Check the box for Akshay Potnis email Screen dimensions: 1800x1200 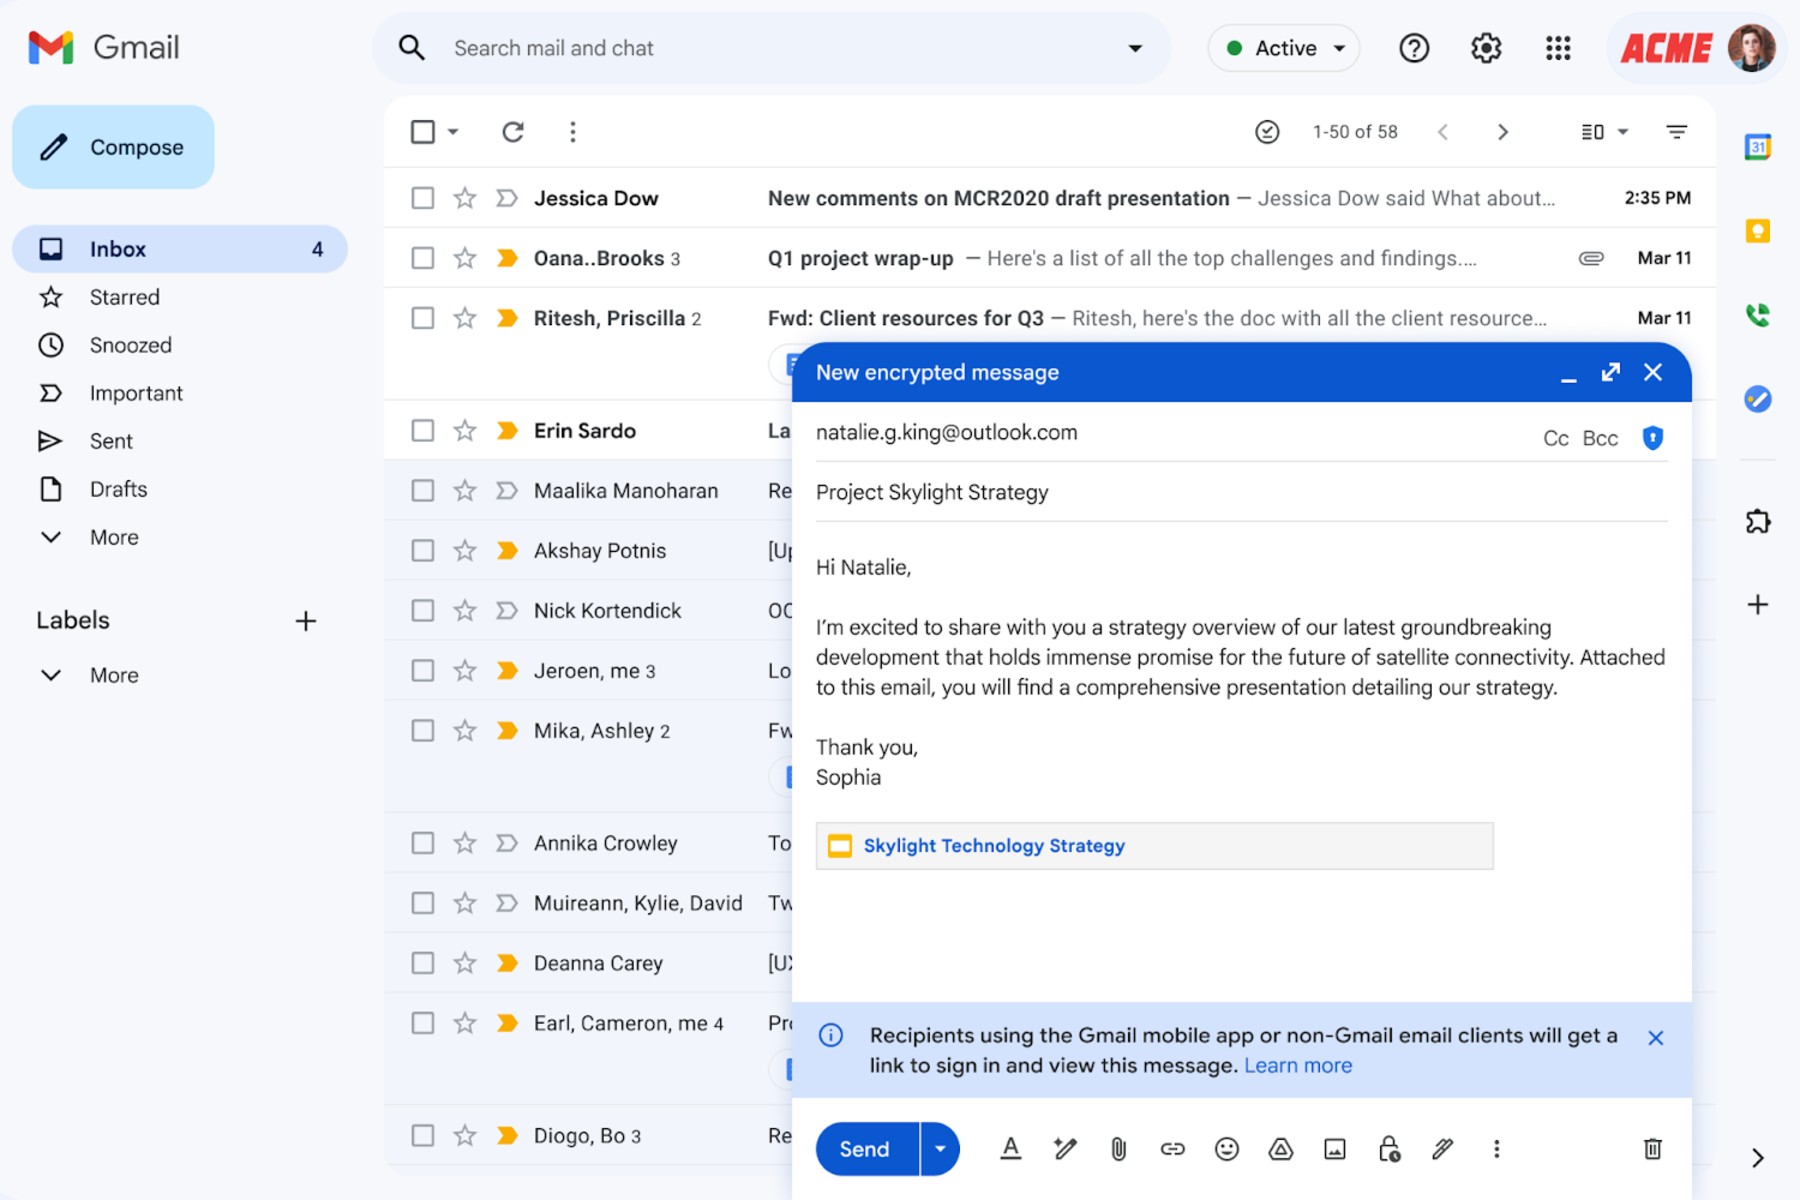click(423, 551)
